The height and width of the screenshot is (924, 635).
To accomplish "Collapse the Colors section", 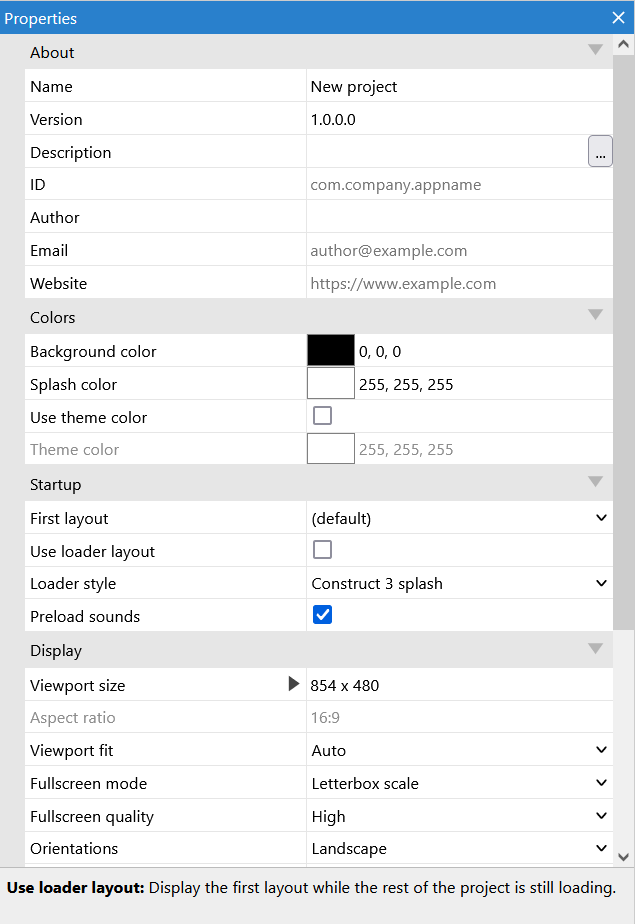I will 595,314.
